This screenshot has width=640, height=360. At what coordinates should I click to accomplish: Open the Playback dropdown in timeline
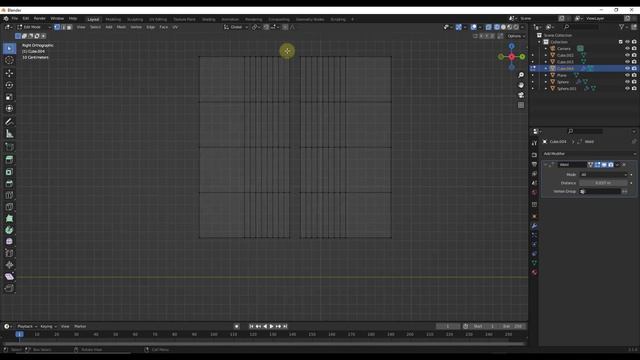point(27,327)
